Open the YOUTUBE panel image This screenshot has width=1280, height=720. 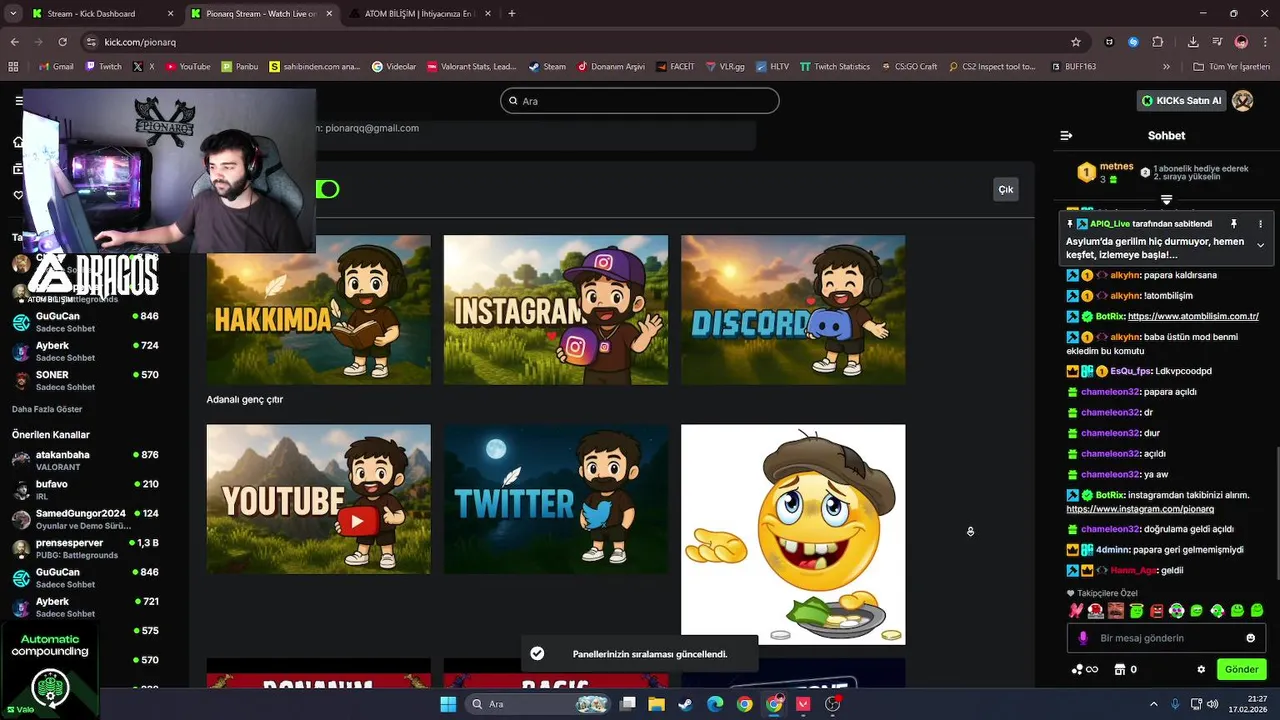(x=319, y=499)
